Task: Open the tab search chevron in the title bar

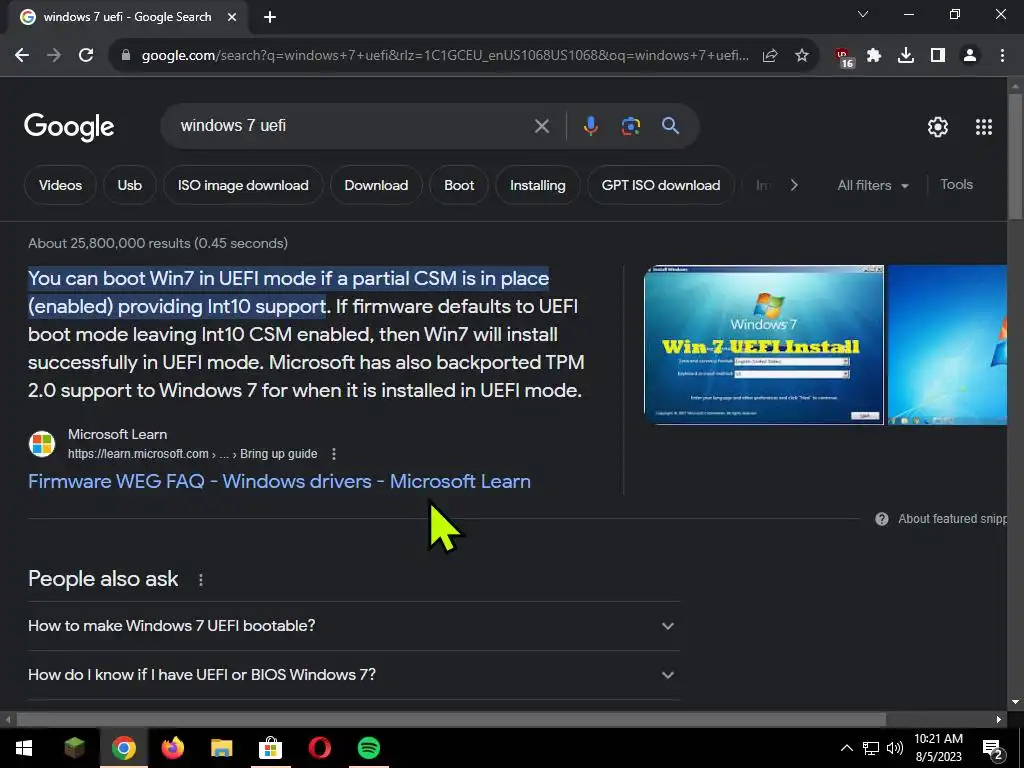Action: pos(863,14)
